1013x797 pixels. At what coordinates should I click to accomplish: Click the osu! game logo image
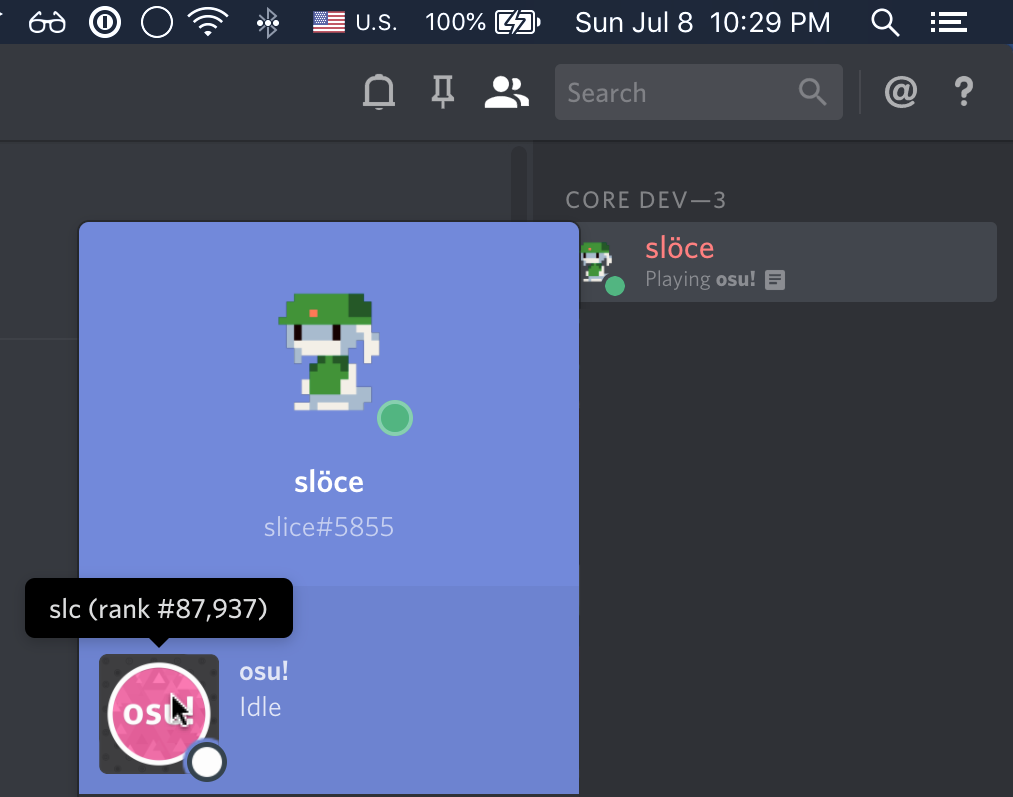(159, 714)
